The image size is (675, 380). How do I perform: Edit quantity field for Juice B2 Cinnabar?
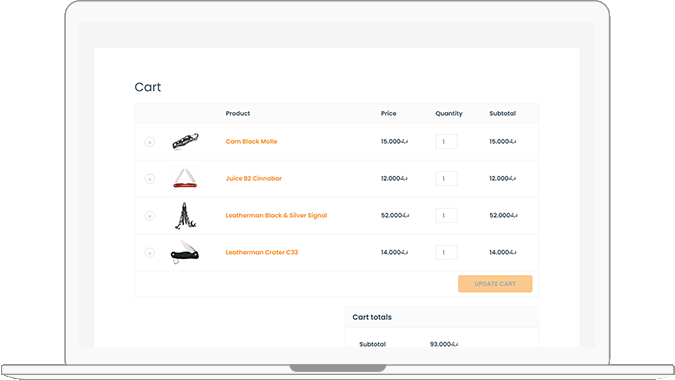(x=446, y=179)
